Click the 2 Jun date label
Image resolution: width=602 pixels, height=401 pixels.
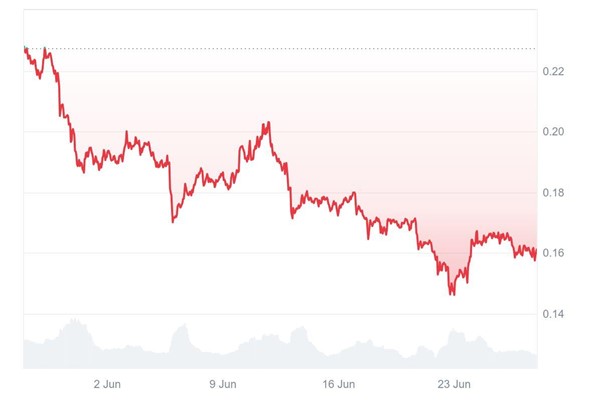[106, 383]
